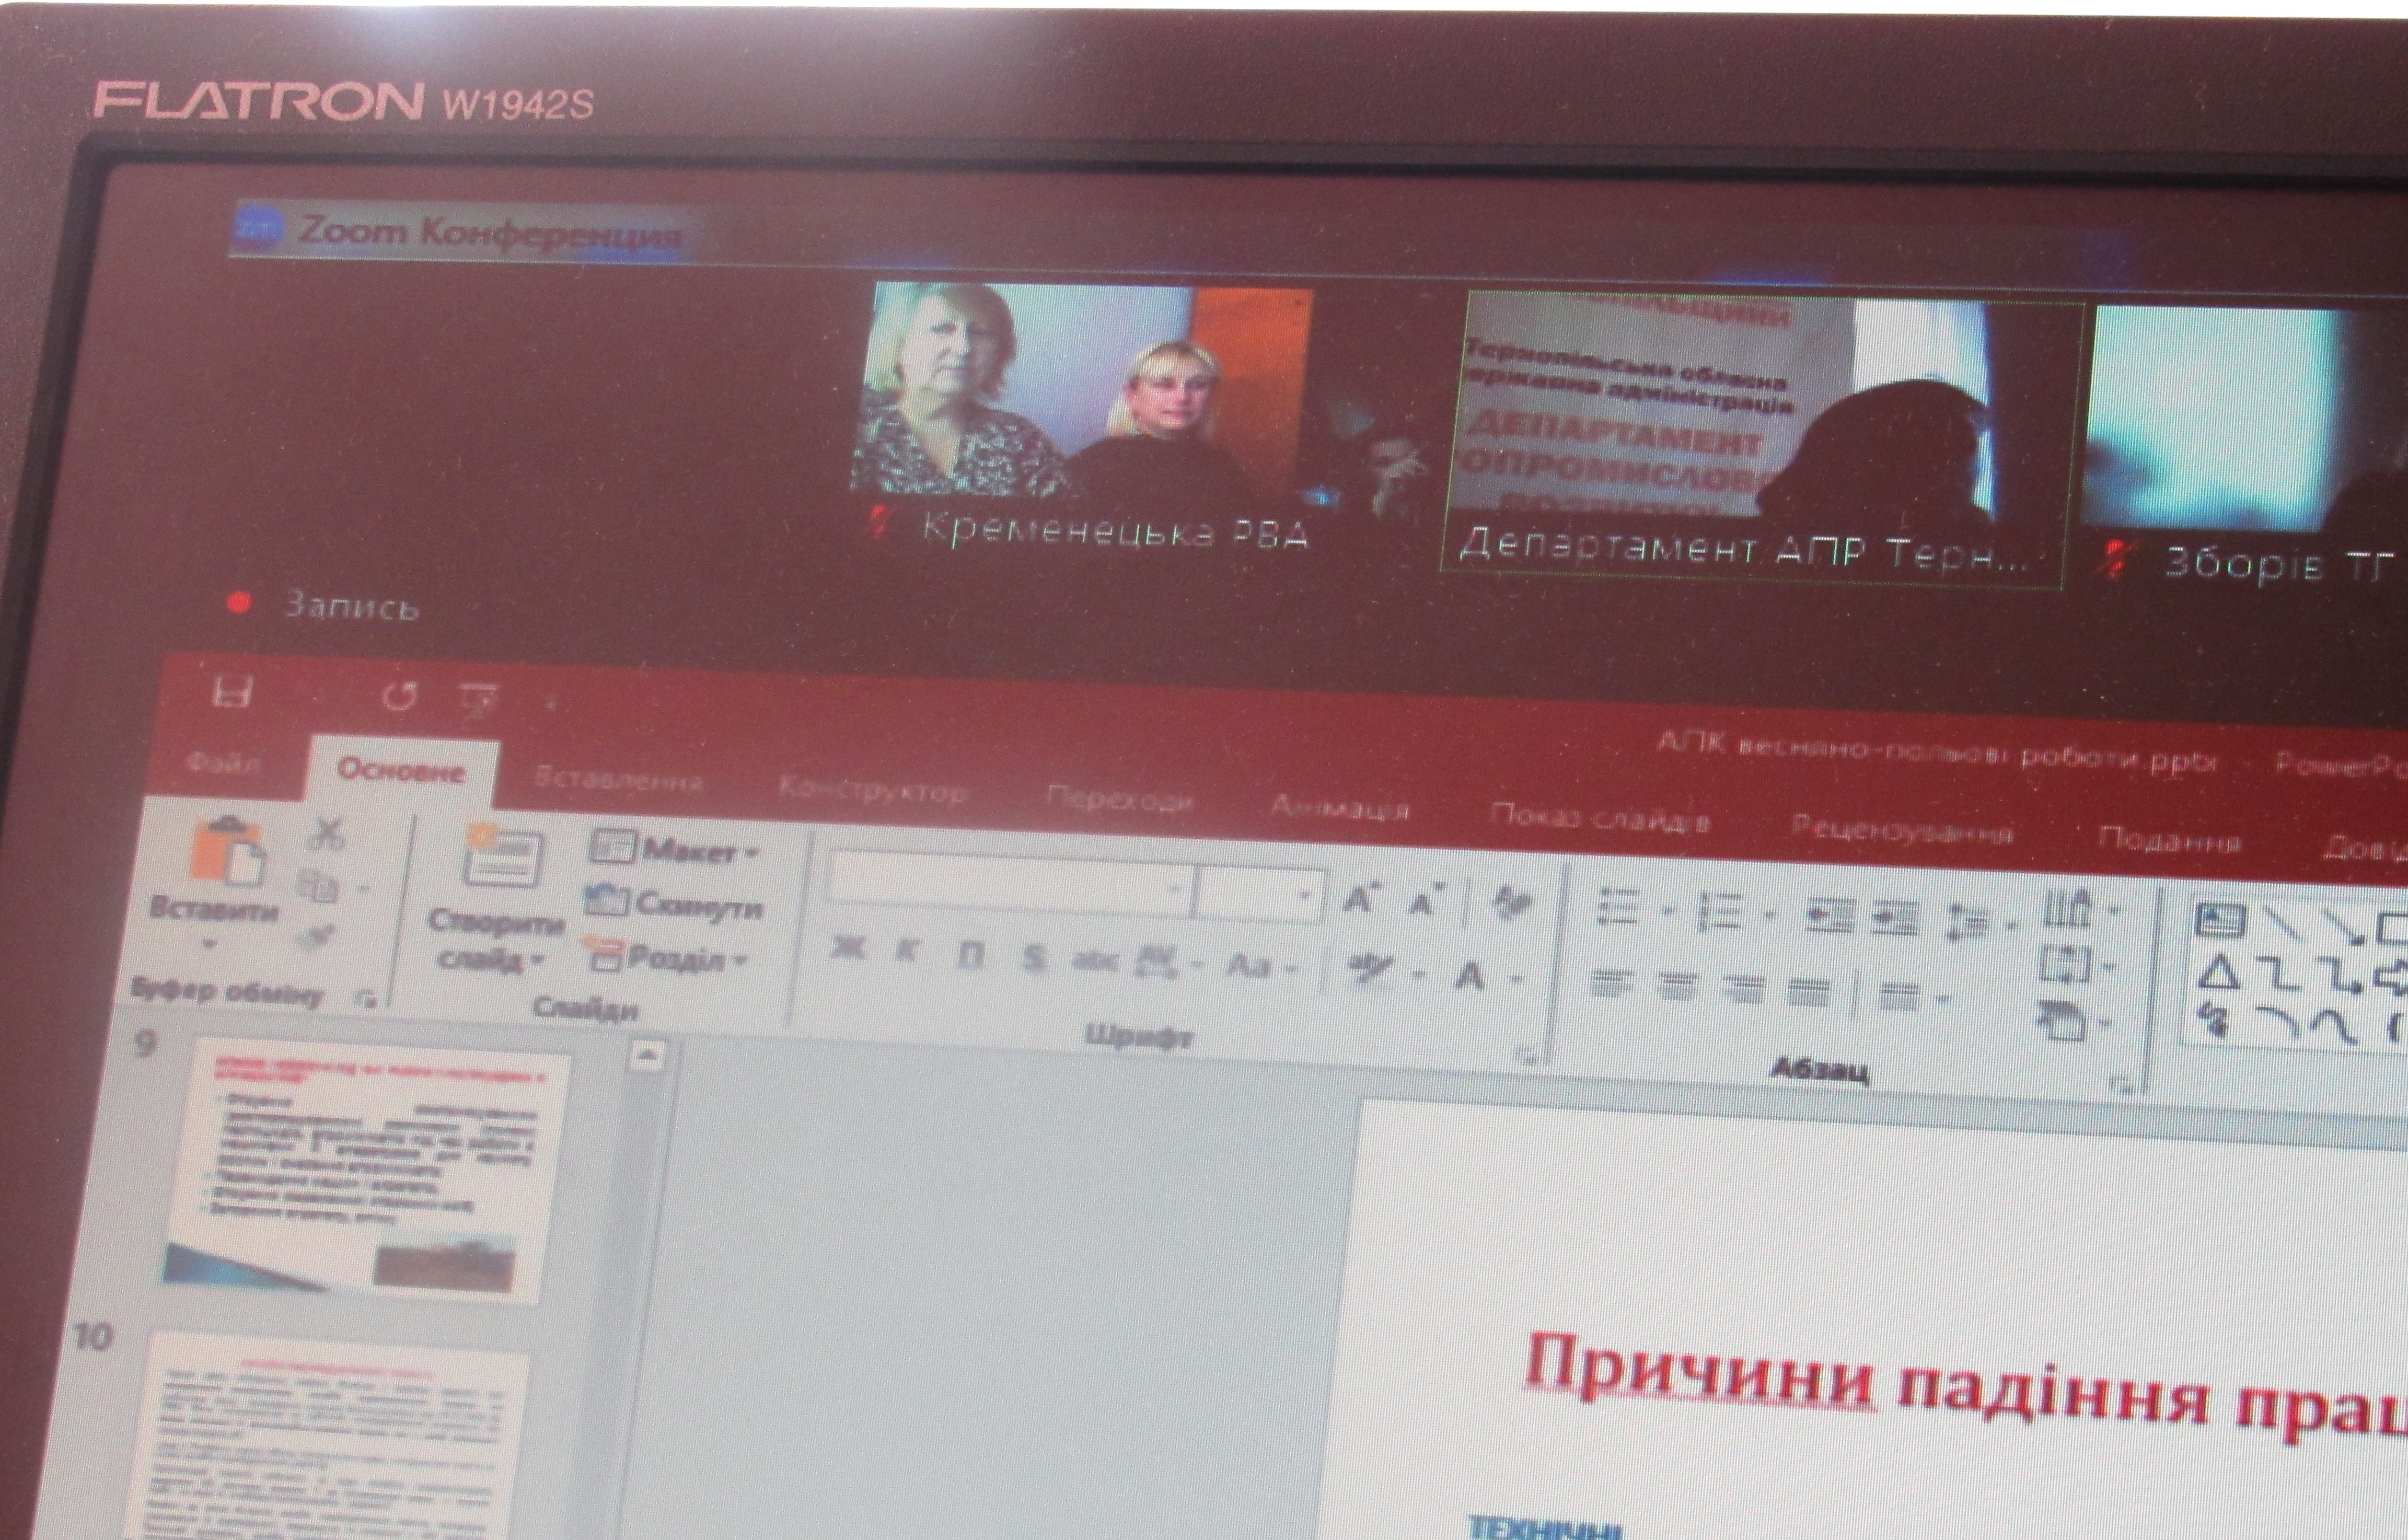Center the text in the Абзац group
Screen dimensions: 2408x1540
[x=1678, y=986]
